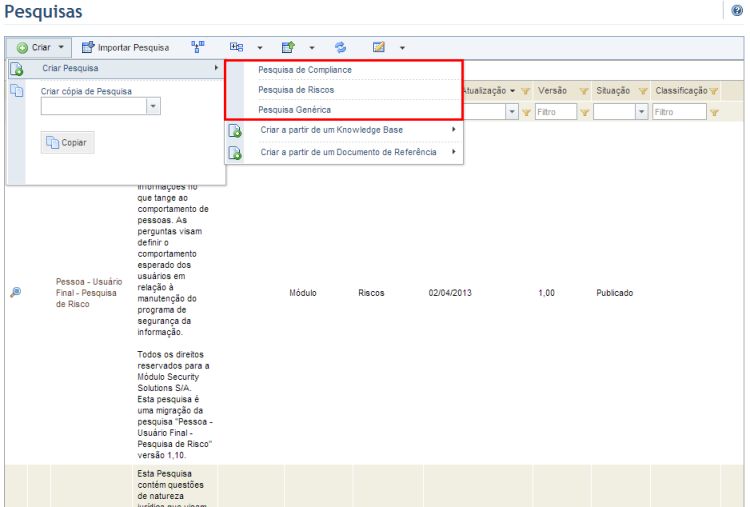Viewport: 750px width, 507px height.
Task: Open dropdown arrow beside edit pencil icon
Action: click(x=402, y=48)
